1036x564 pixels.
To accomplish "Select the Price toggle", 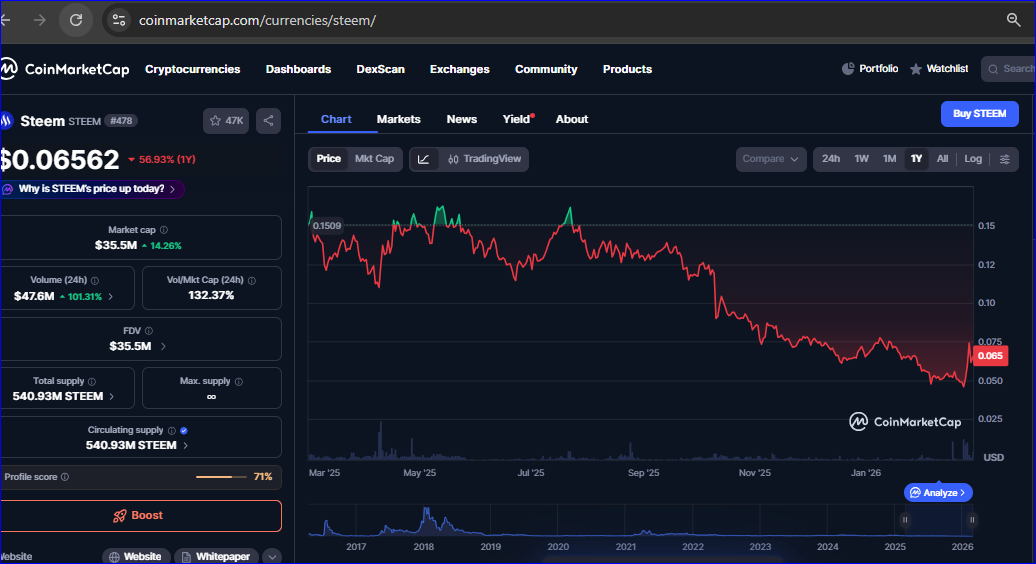I will pos(328,159).
